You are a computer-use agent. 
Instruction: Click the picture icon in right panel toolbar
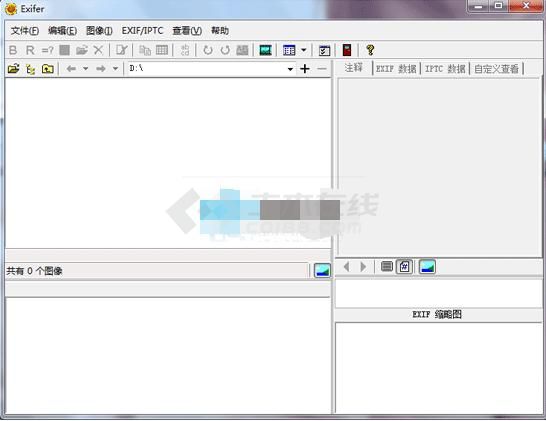point(427,267)
